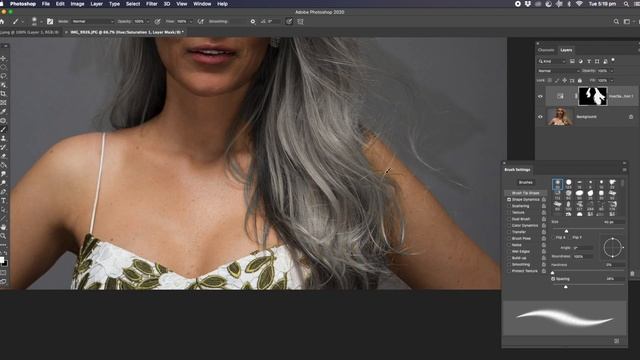
Task: Open the layer filter Kind dropdown
Action: point(552,61)
